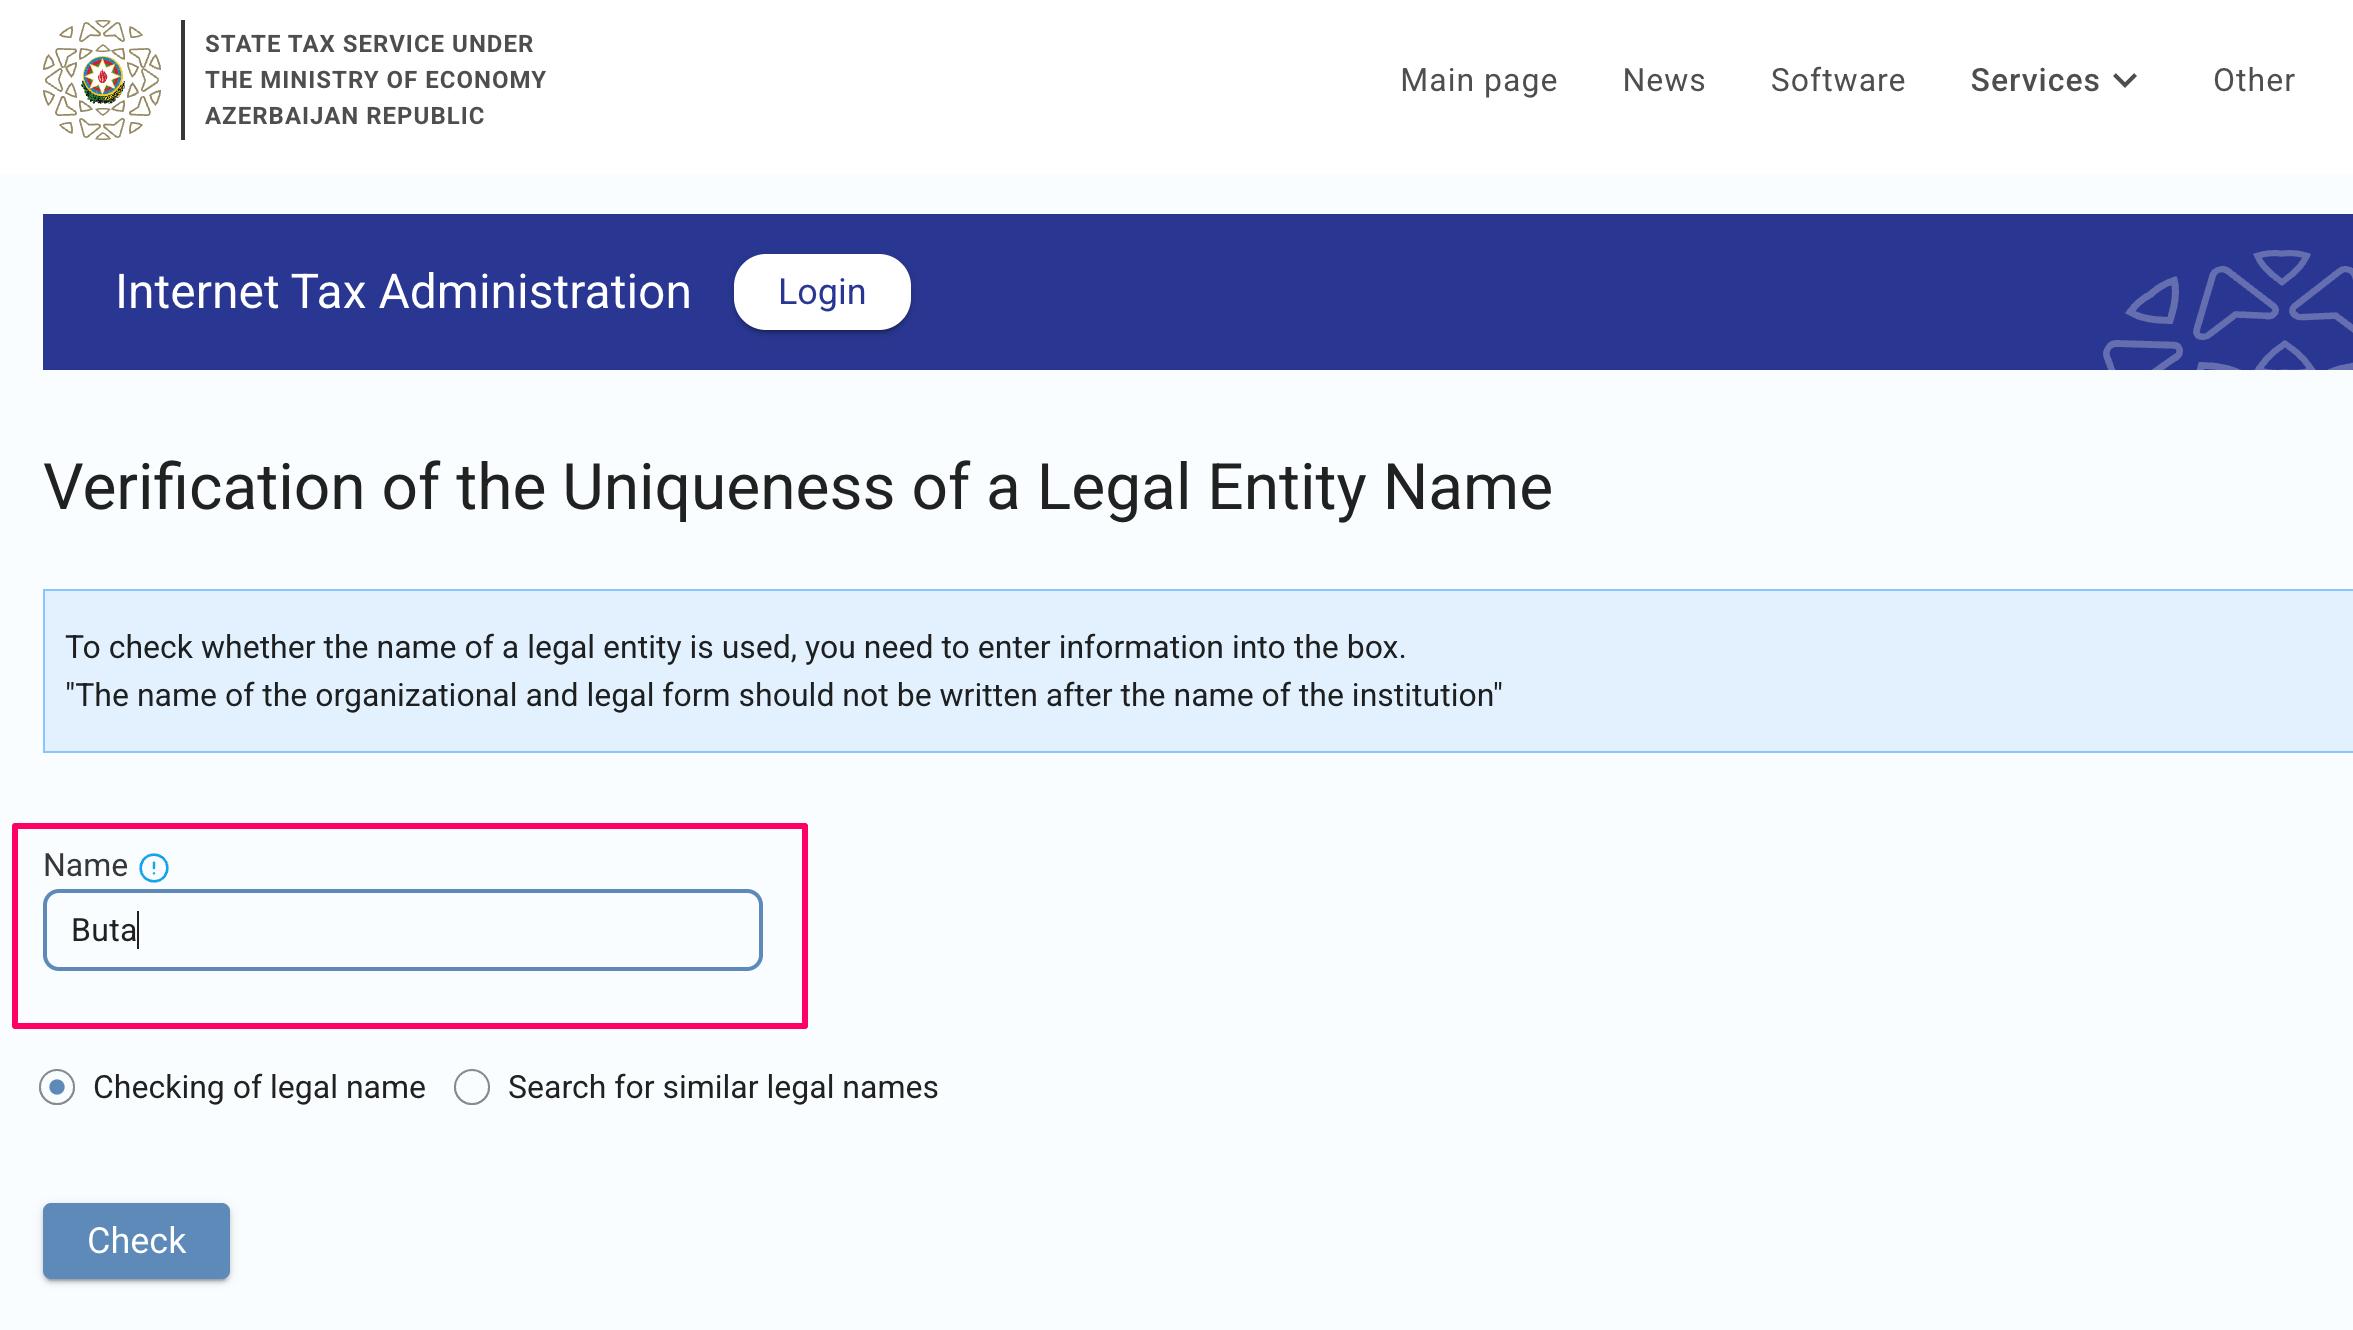Click the Verification of Uniqueness page heading
Image resolution: width=2353 pixels, height=1330 pixels.
[797, 488]
